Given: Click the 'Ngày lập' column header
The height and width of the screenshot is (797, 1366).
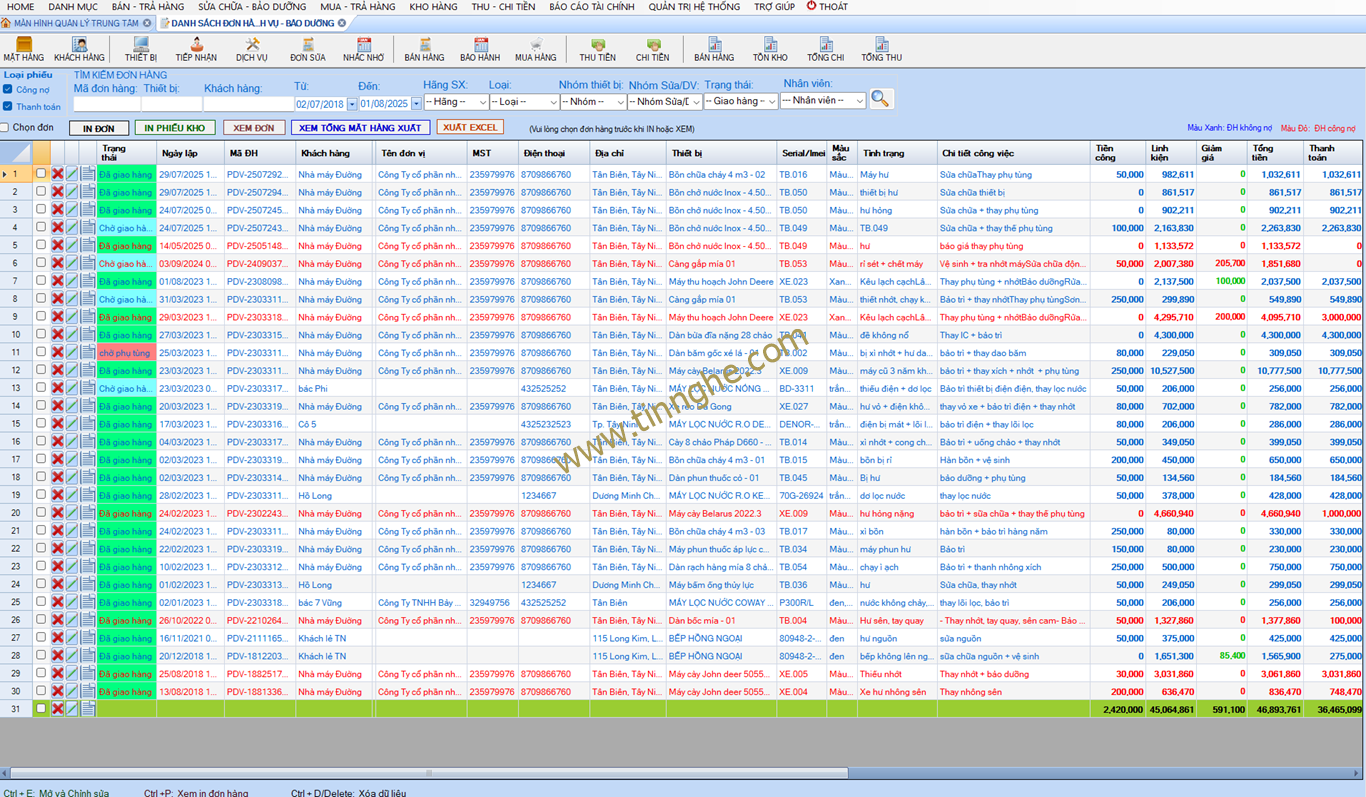Looking at the screenshot, I should click(x=190, y=153).
